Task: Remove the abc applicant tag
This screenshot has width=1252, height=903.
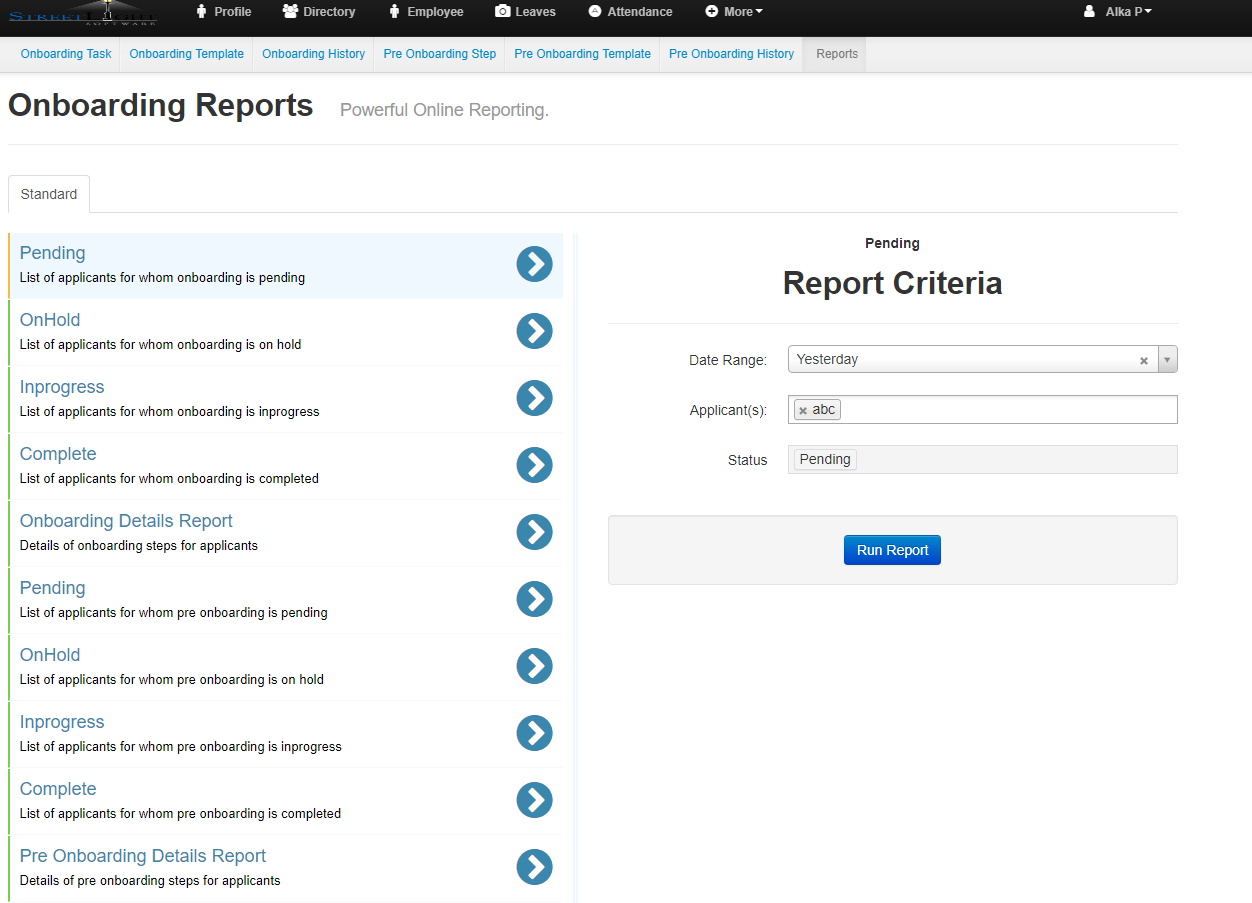Action: tap(803, 410)
